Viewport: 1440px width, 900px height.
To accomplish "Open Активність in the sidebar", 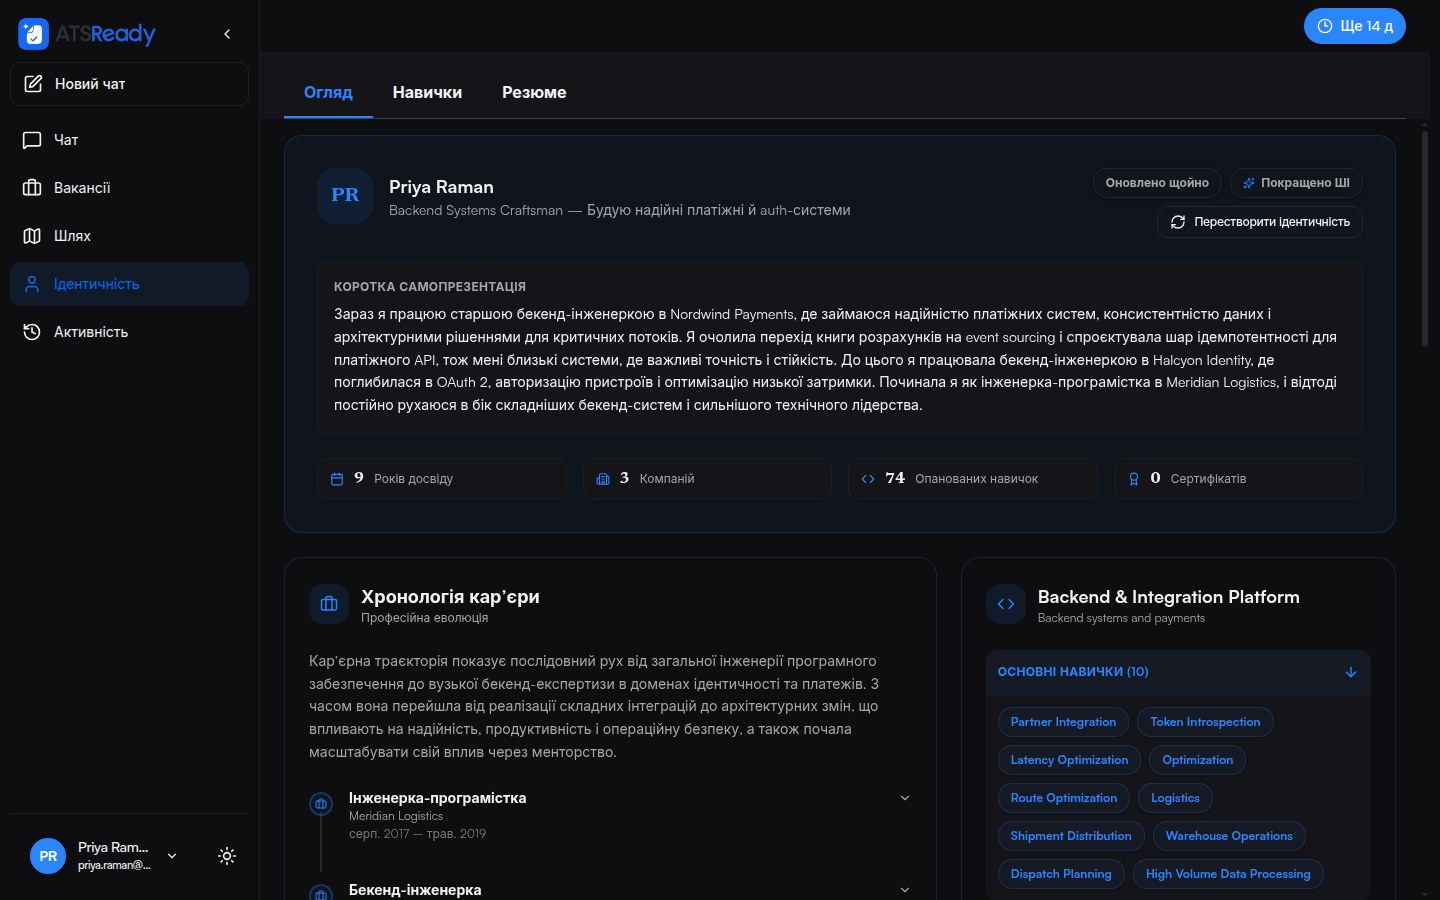I will 129,332.
